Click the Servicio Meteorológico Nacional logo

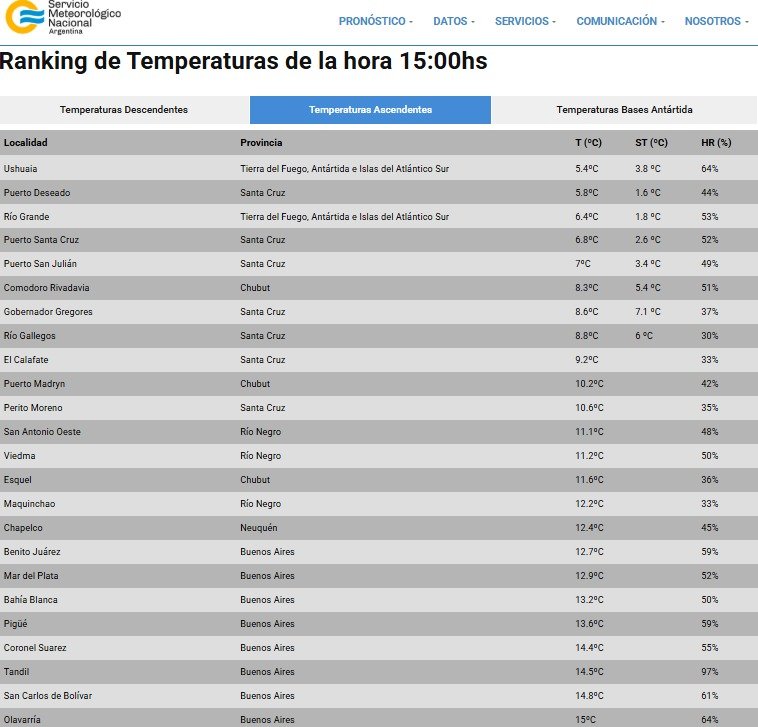click(58, 20)
